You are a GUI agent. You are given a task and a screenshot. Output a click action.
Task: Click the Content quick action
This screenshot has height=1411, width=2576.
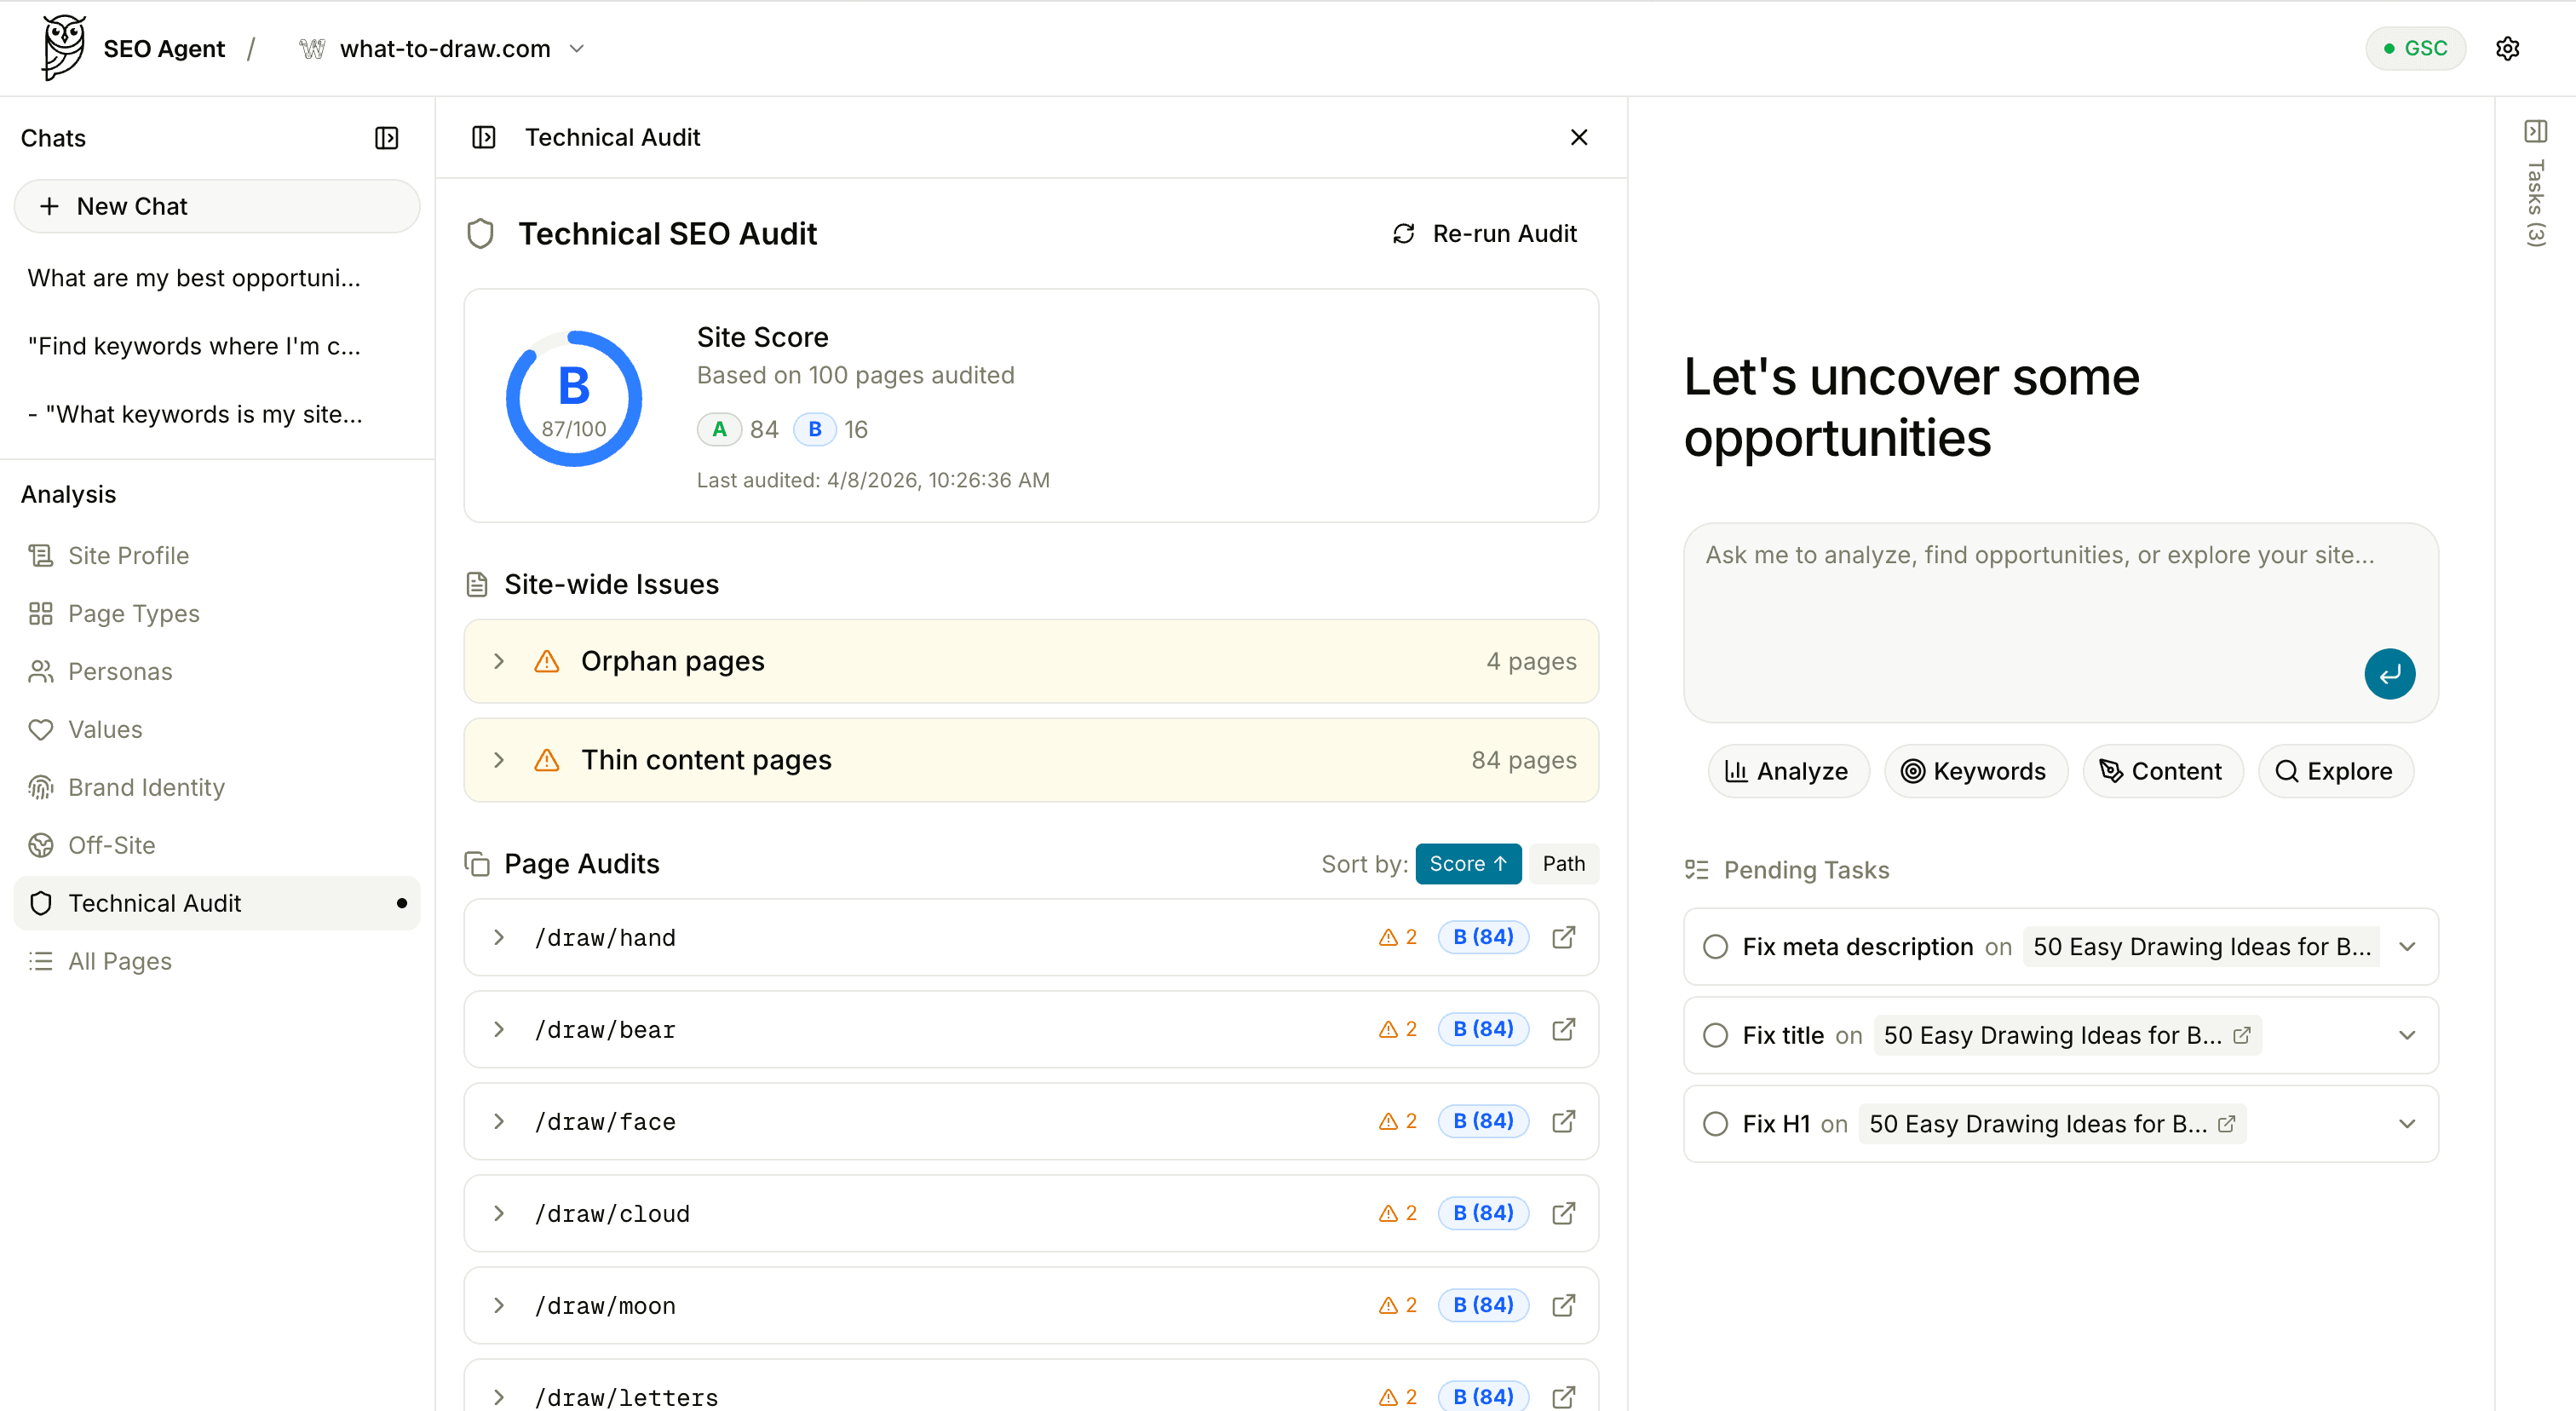(2161, 771)
